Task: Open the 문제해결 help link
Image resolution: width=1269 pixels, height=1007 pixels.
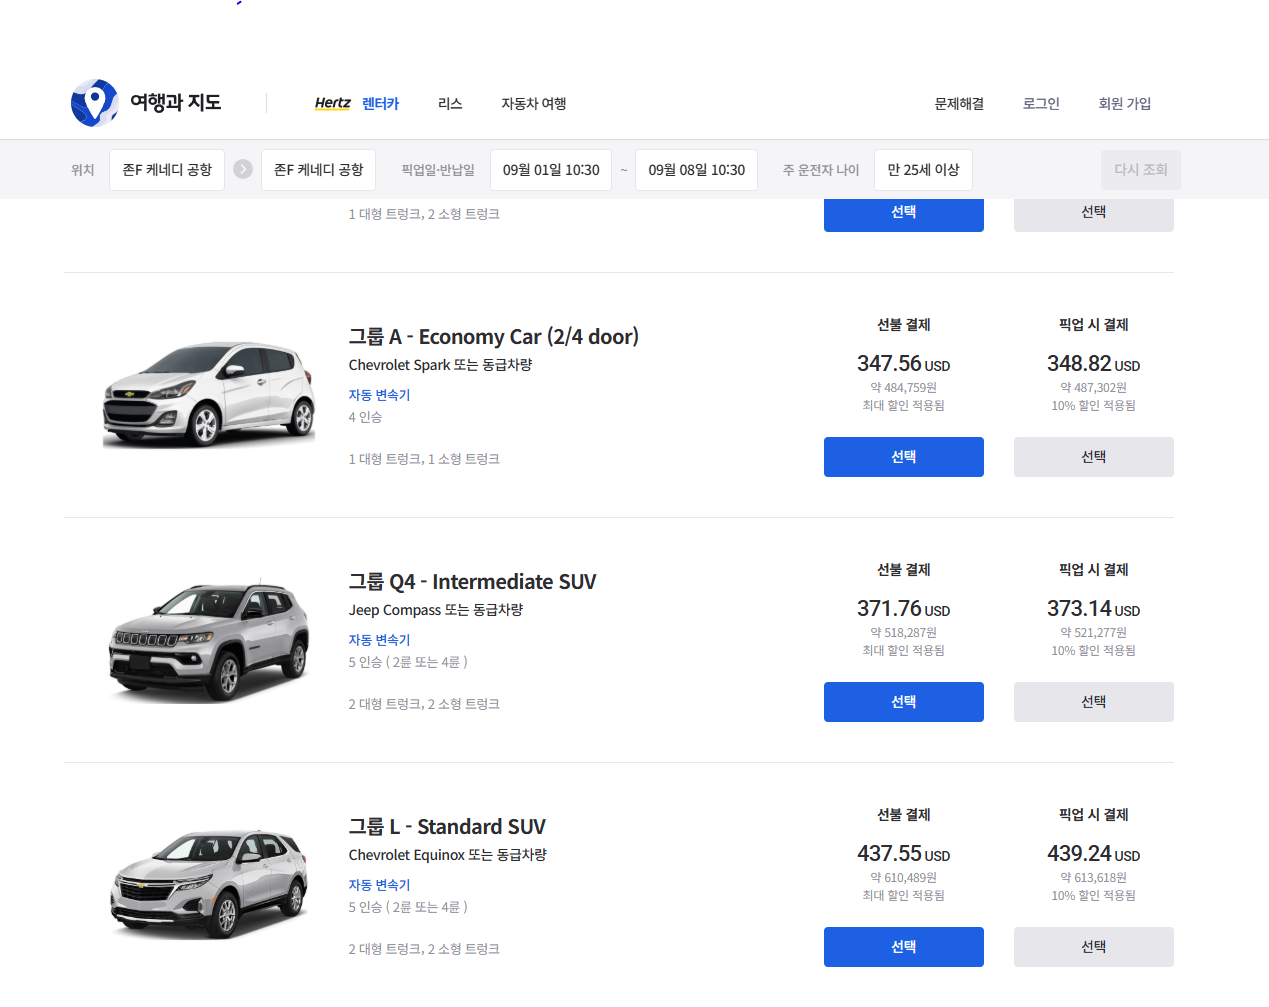Action: pos(959,103)
